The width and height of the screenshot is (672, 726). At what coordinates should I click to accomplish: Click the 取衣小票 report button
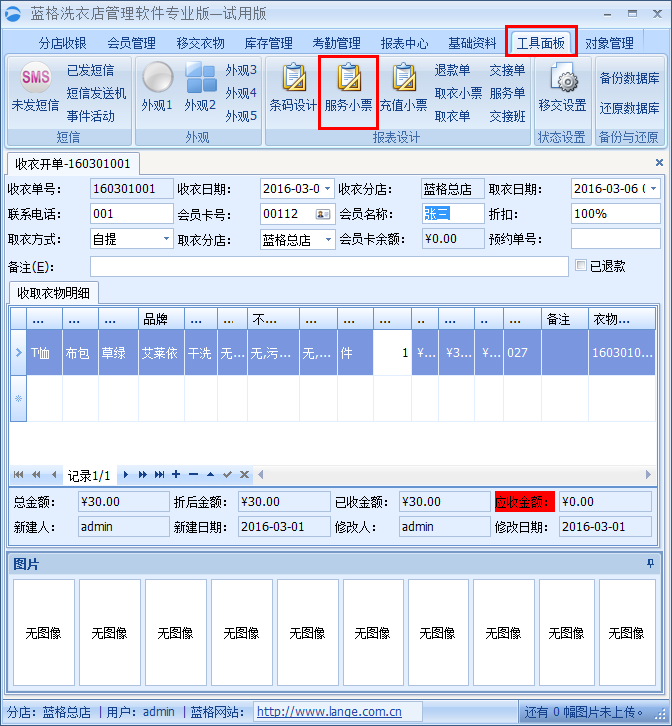[458, 94]
